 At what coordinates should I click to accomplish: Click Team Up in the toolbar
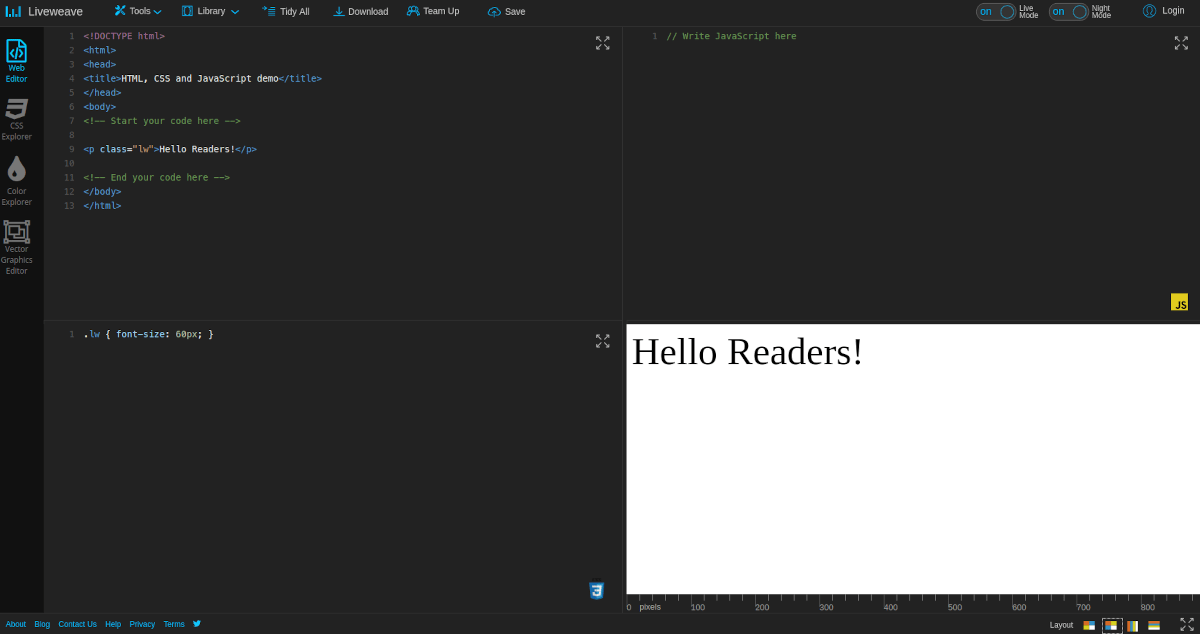[x=433, y=11]
